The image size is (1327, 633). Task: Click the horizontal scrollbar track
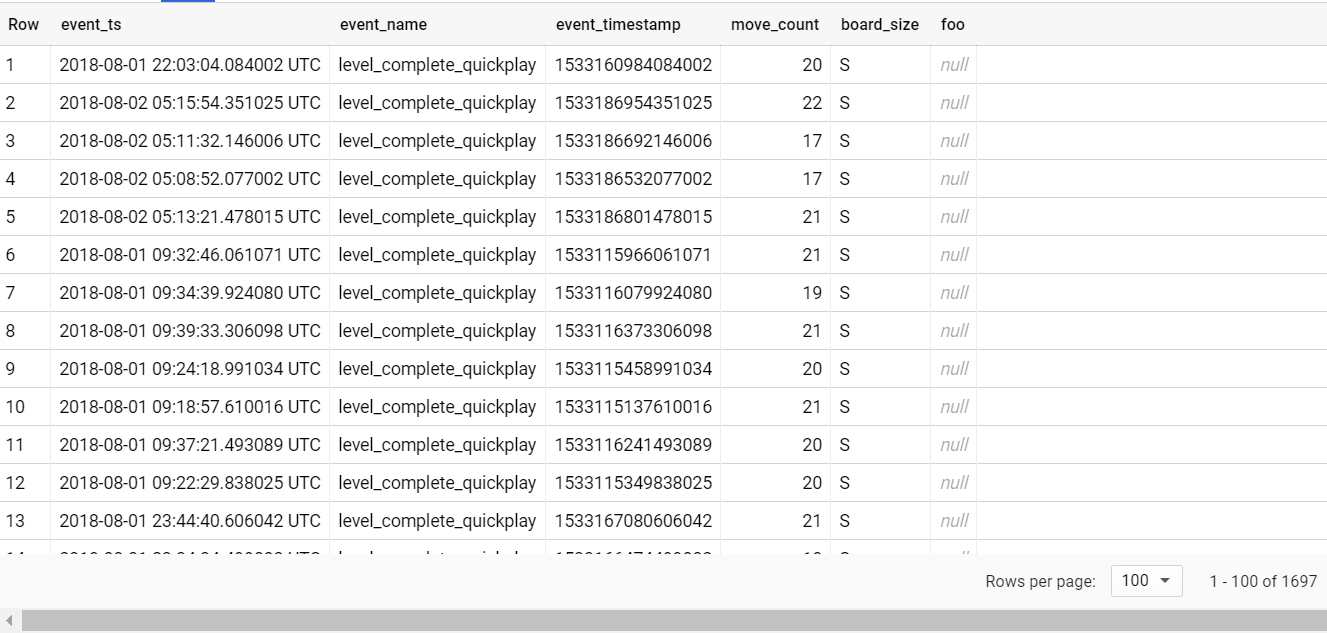click(x=670, y=622)
